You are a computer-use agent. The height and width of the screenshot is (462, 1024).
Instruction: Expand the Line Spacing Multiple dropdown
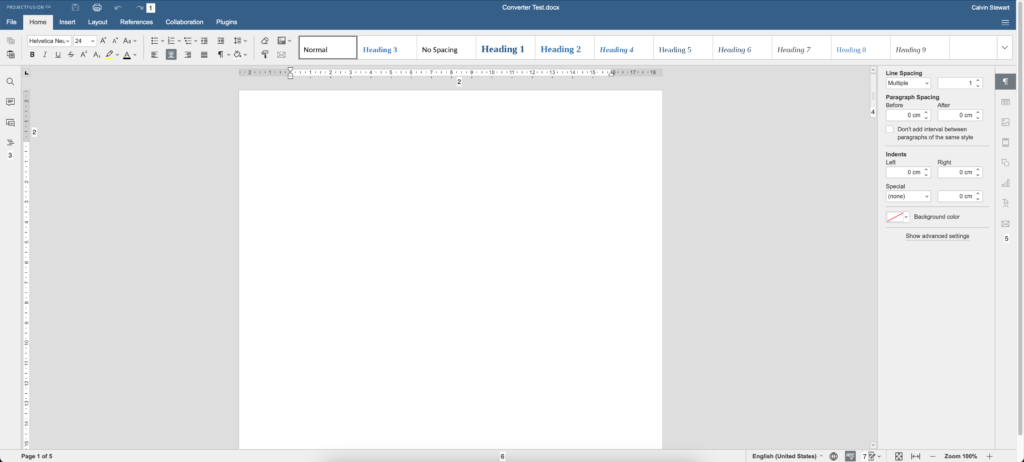point(908,83)
